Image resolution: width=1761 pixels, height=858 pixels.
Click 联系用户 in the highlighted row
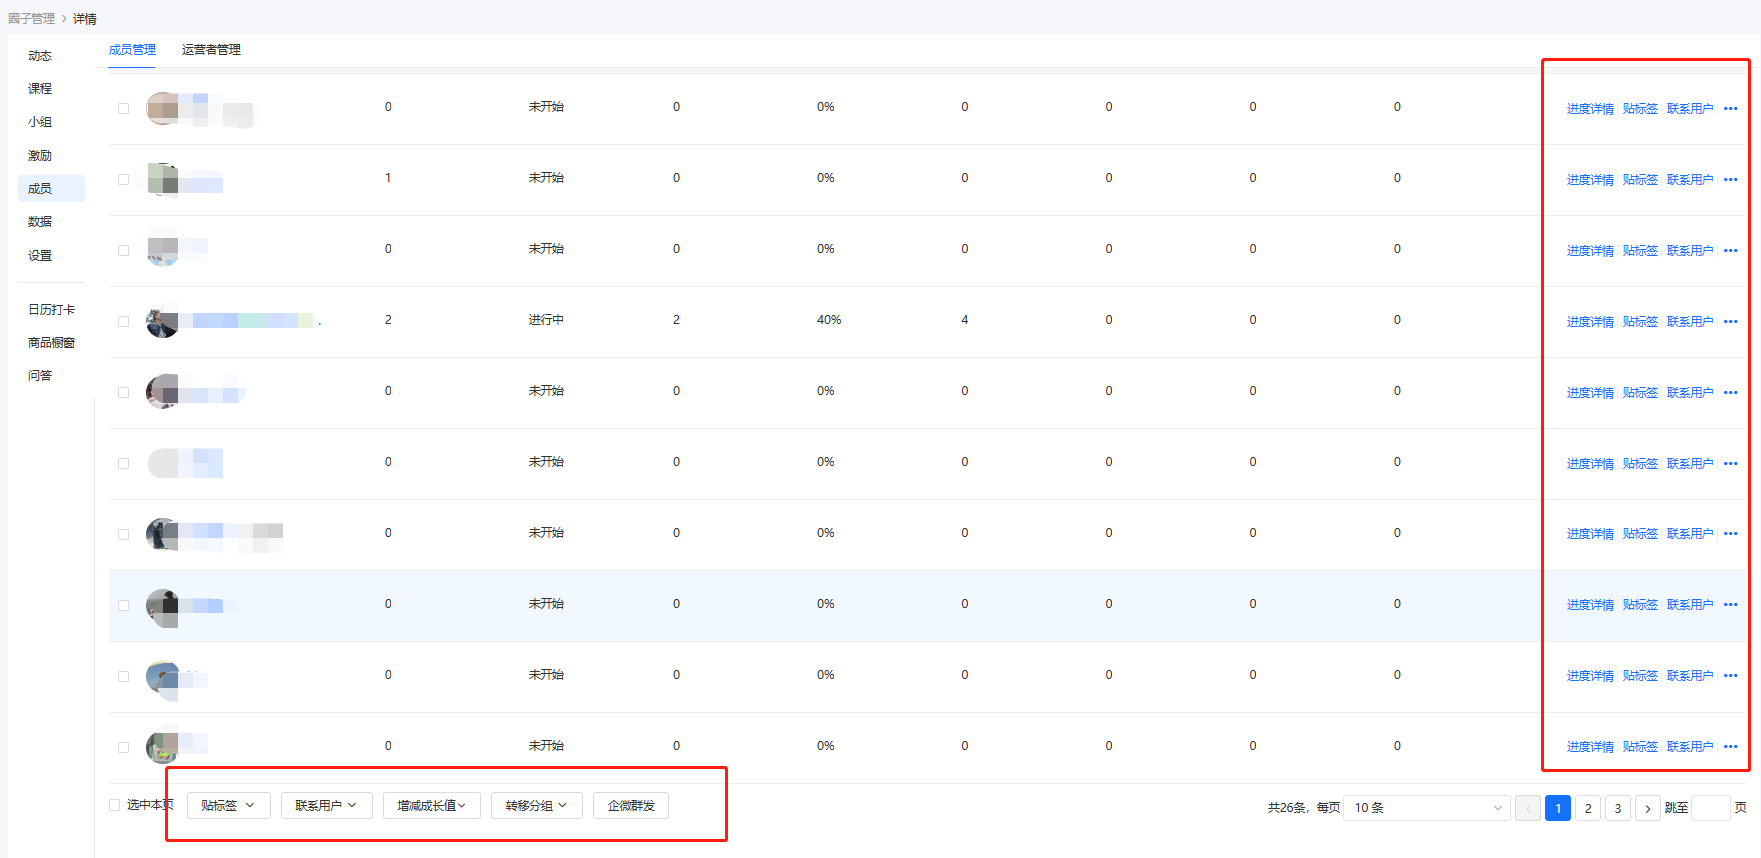click(1690, 605)
